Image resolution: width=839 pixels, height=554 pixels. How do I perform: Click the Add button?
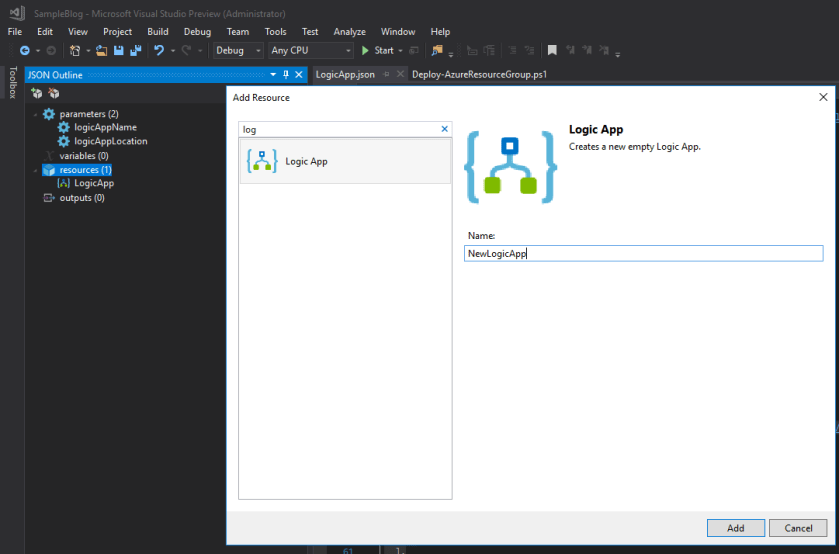(735, 528)
